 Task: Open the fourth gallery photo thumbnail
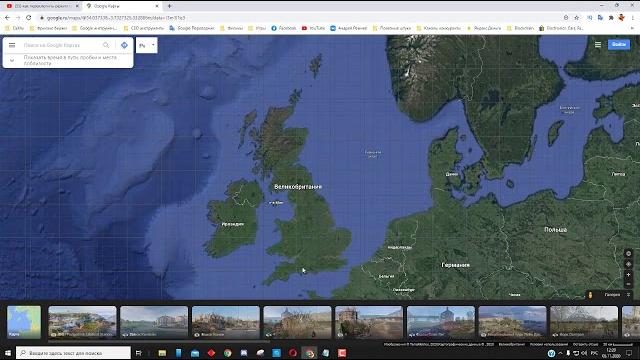pyautogui.click(x=298, y=322)
